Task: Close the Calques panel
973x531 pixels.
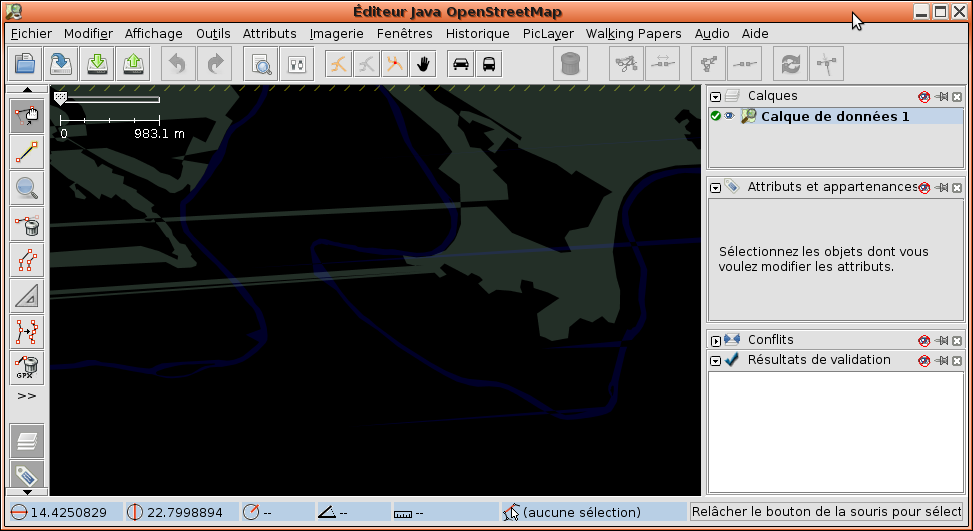Action: click(957, 97)
